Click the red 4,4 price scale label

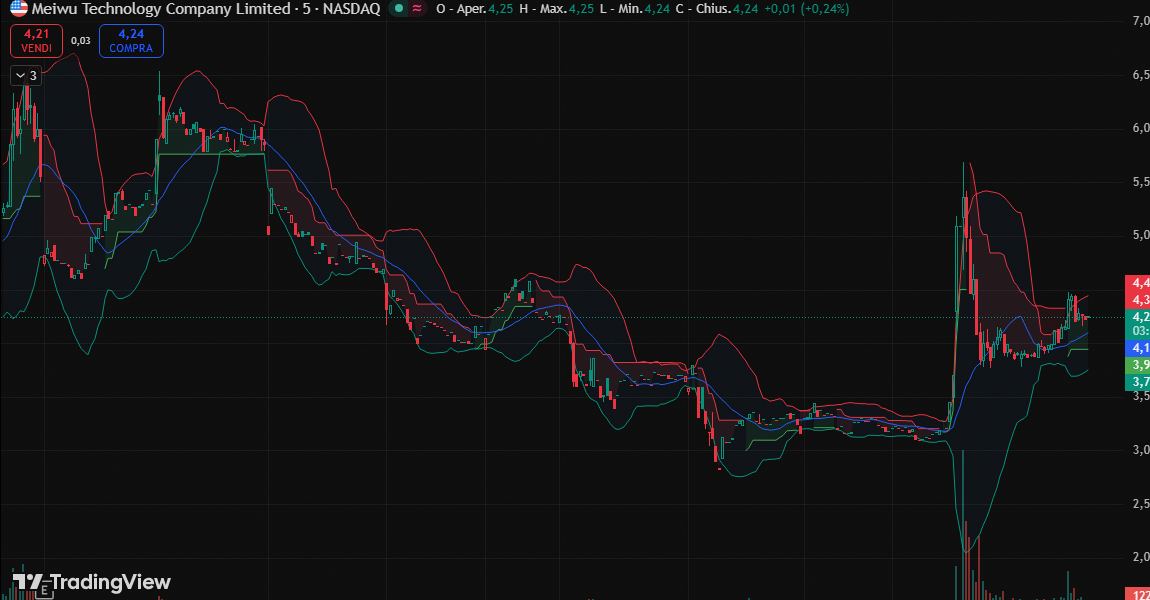click(1138, 283)
